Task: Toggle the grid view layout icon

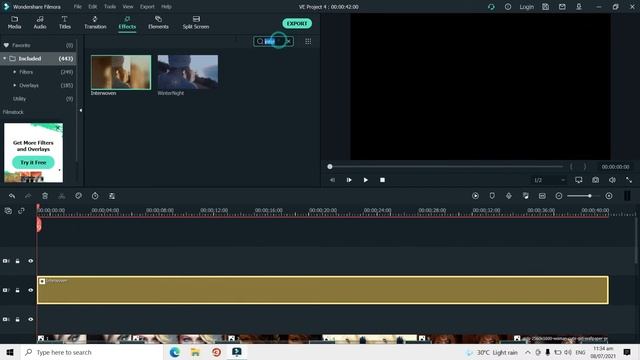Action: point(308,41)
